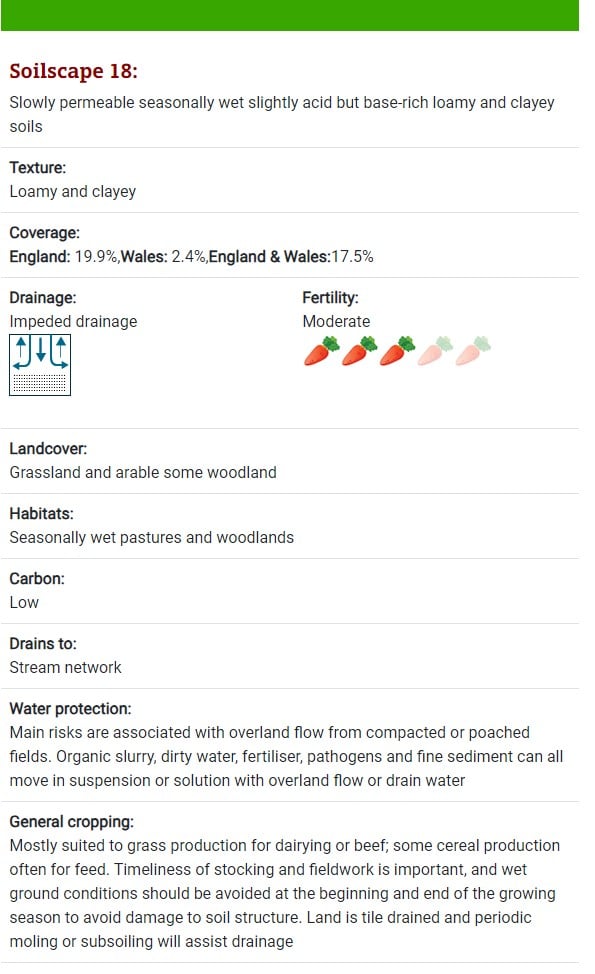Click the third red carrot fertility icon
This screenshot has height=974, width=595.
[397, 351]
